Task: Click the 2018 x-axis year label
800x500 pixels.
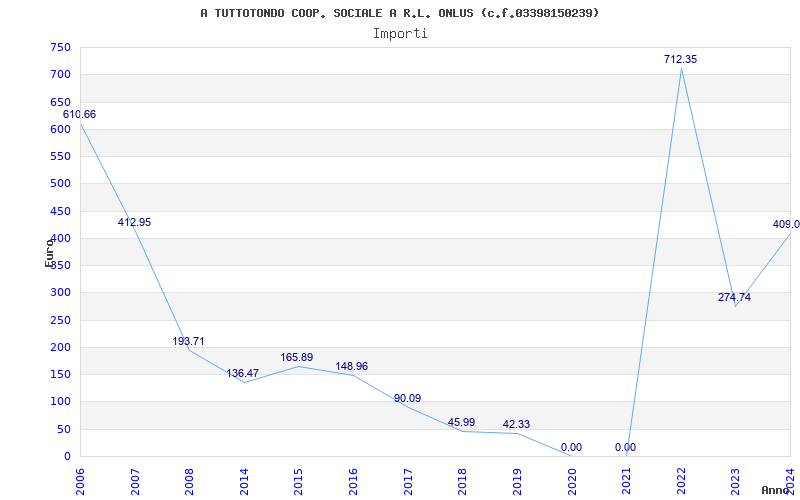Action: pyautogui.click(x=462, y=483)
